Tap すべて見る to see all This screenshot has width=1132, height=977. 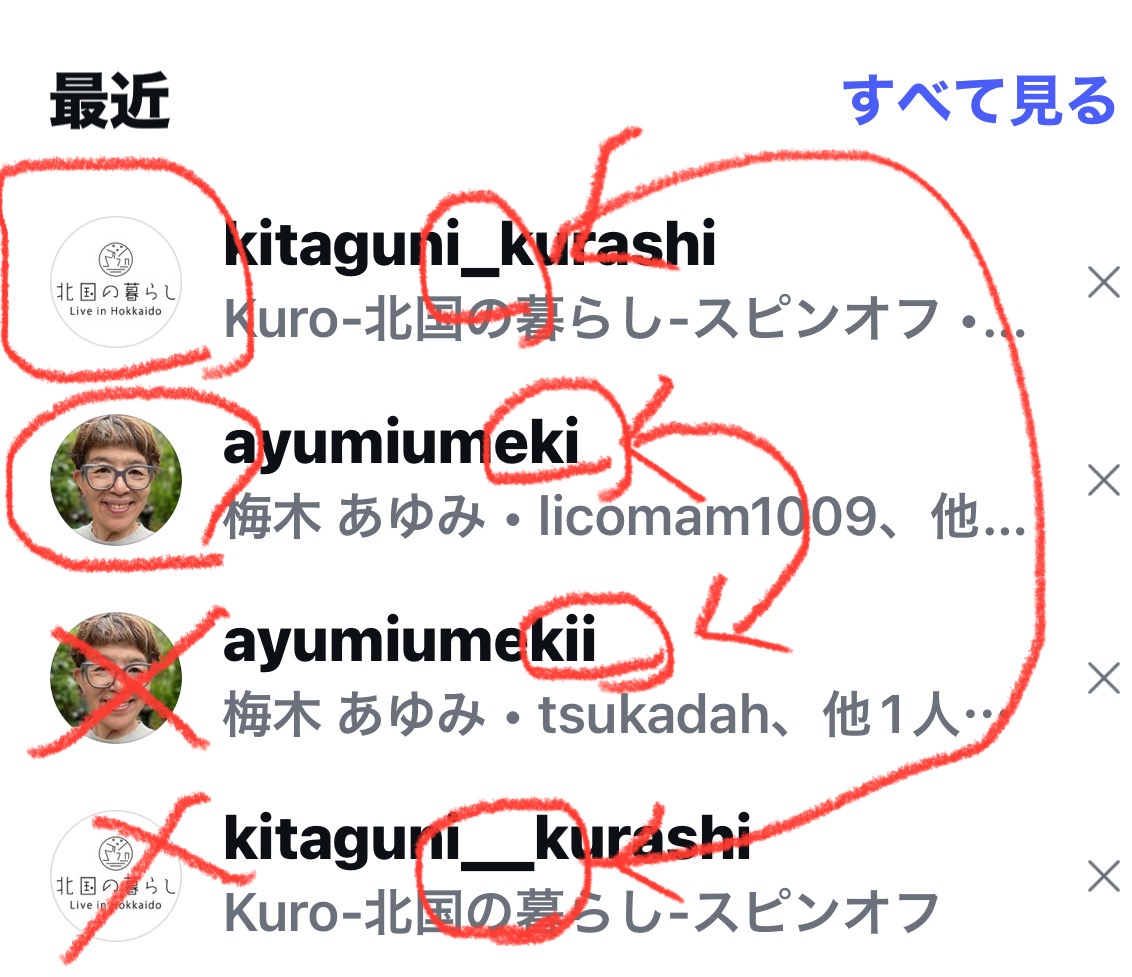tap(979, 100)
